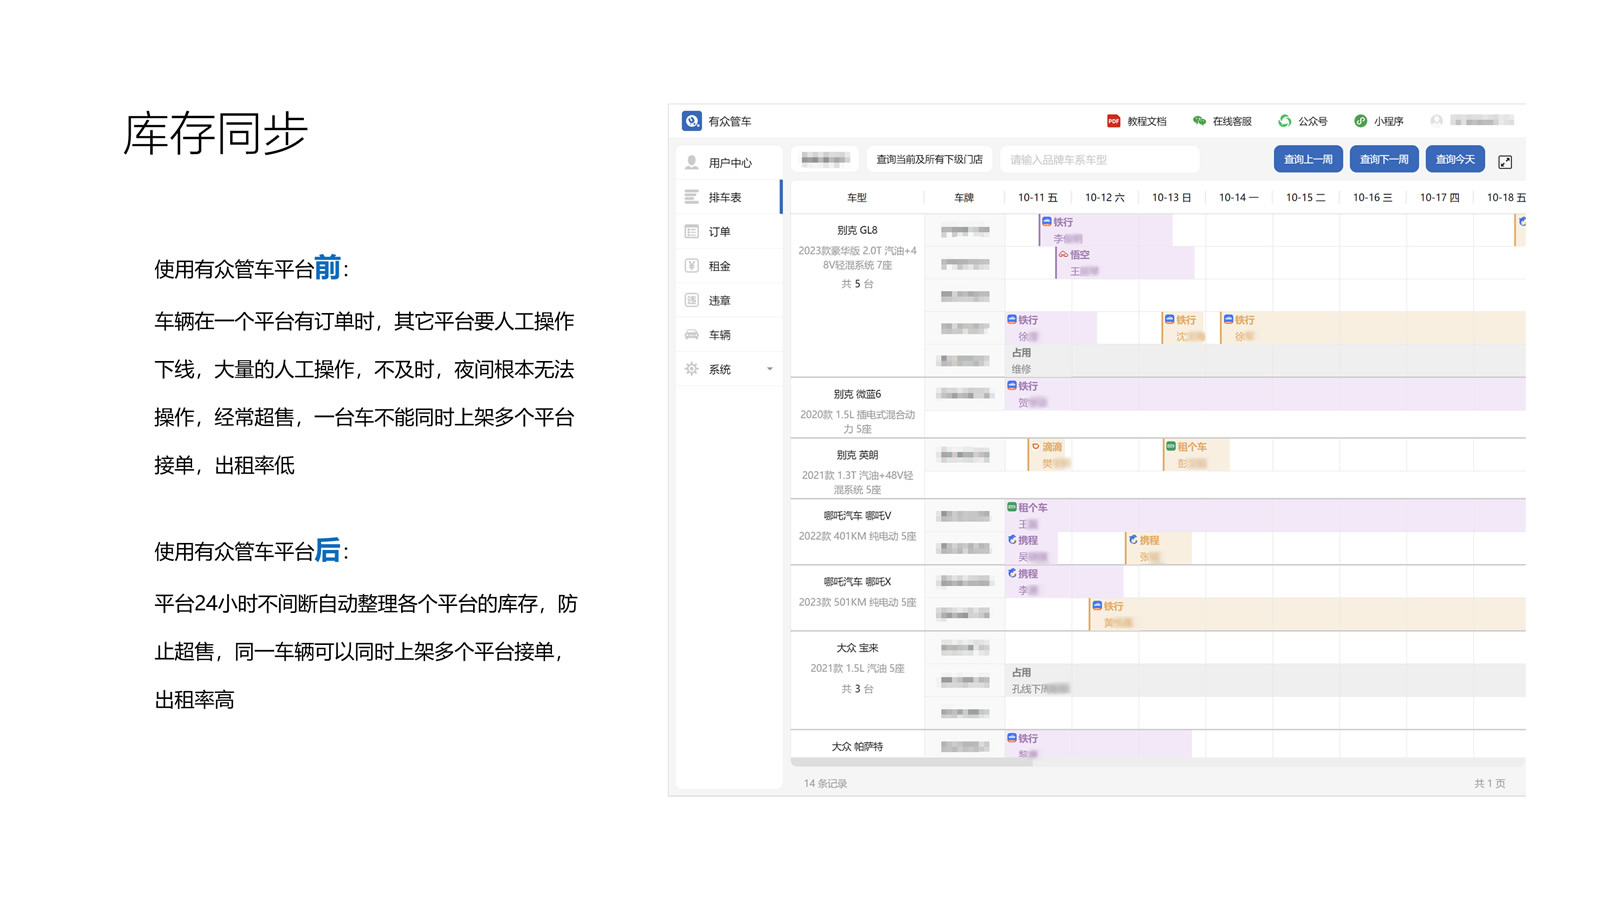Click the 租金 yen icon in sidebar
The width and height of the screenshot is (1600, 900).
(691, 266)
